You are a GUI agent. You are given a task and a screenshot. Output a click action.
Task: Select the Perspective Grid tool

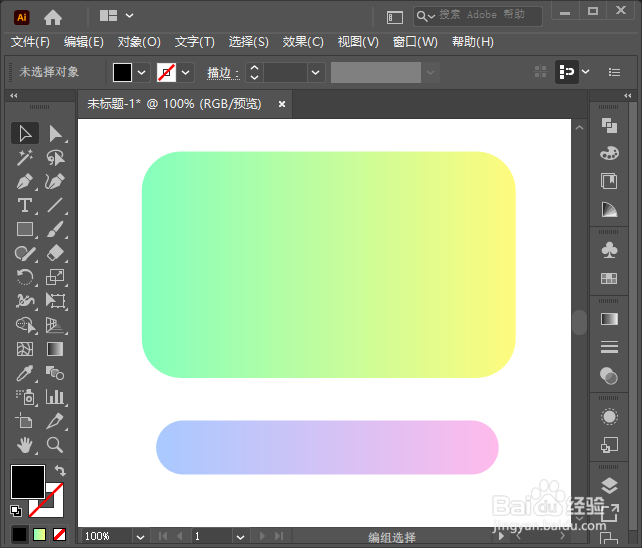click(55, 325)
